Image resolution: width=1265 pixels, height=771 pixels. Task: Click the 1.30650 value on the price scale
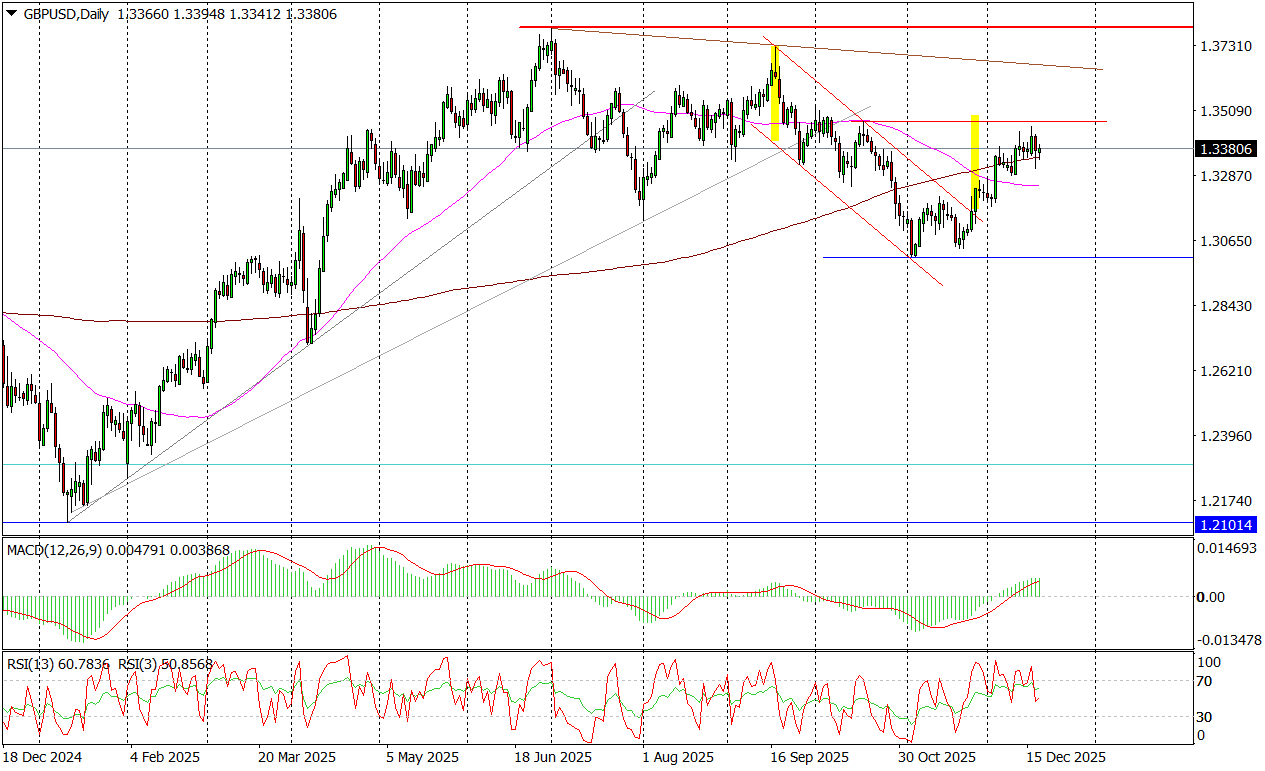[x=1225, y=241]
